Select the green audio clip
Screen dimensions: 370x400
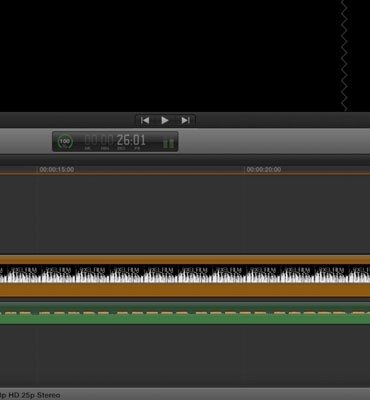185,313
